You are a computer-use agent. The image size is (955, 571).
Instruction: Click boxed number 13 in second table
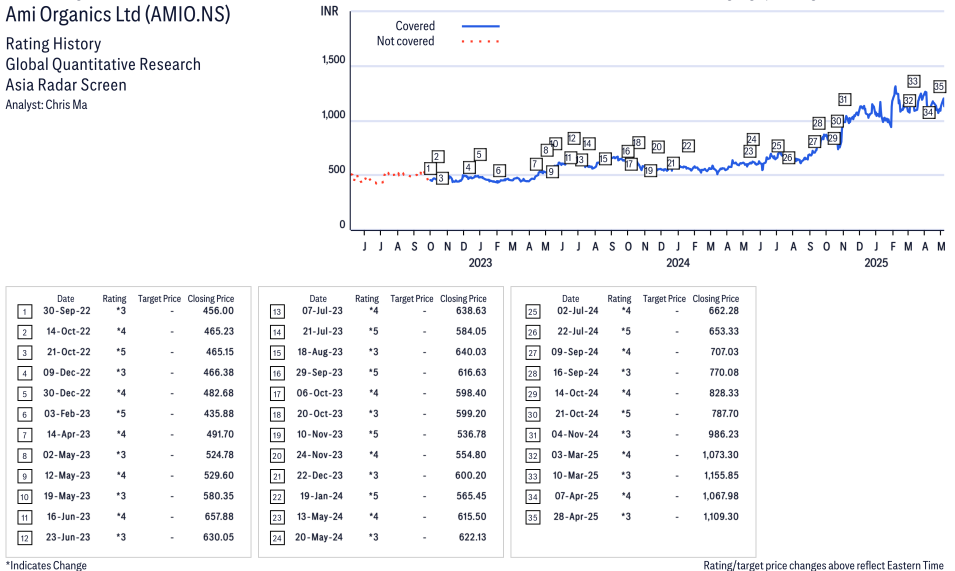(277, 312)
